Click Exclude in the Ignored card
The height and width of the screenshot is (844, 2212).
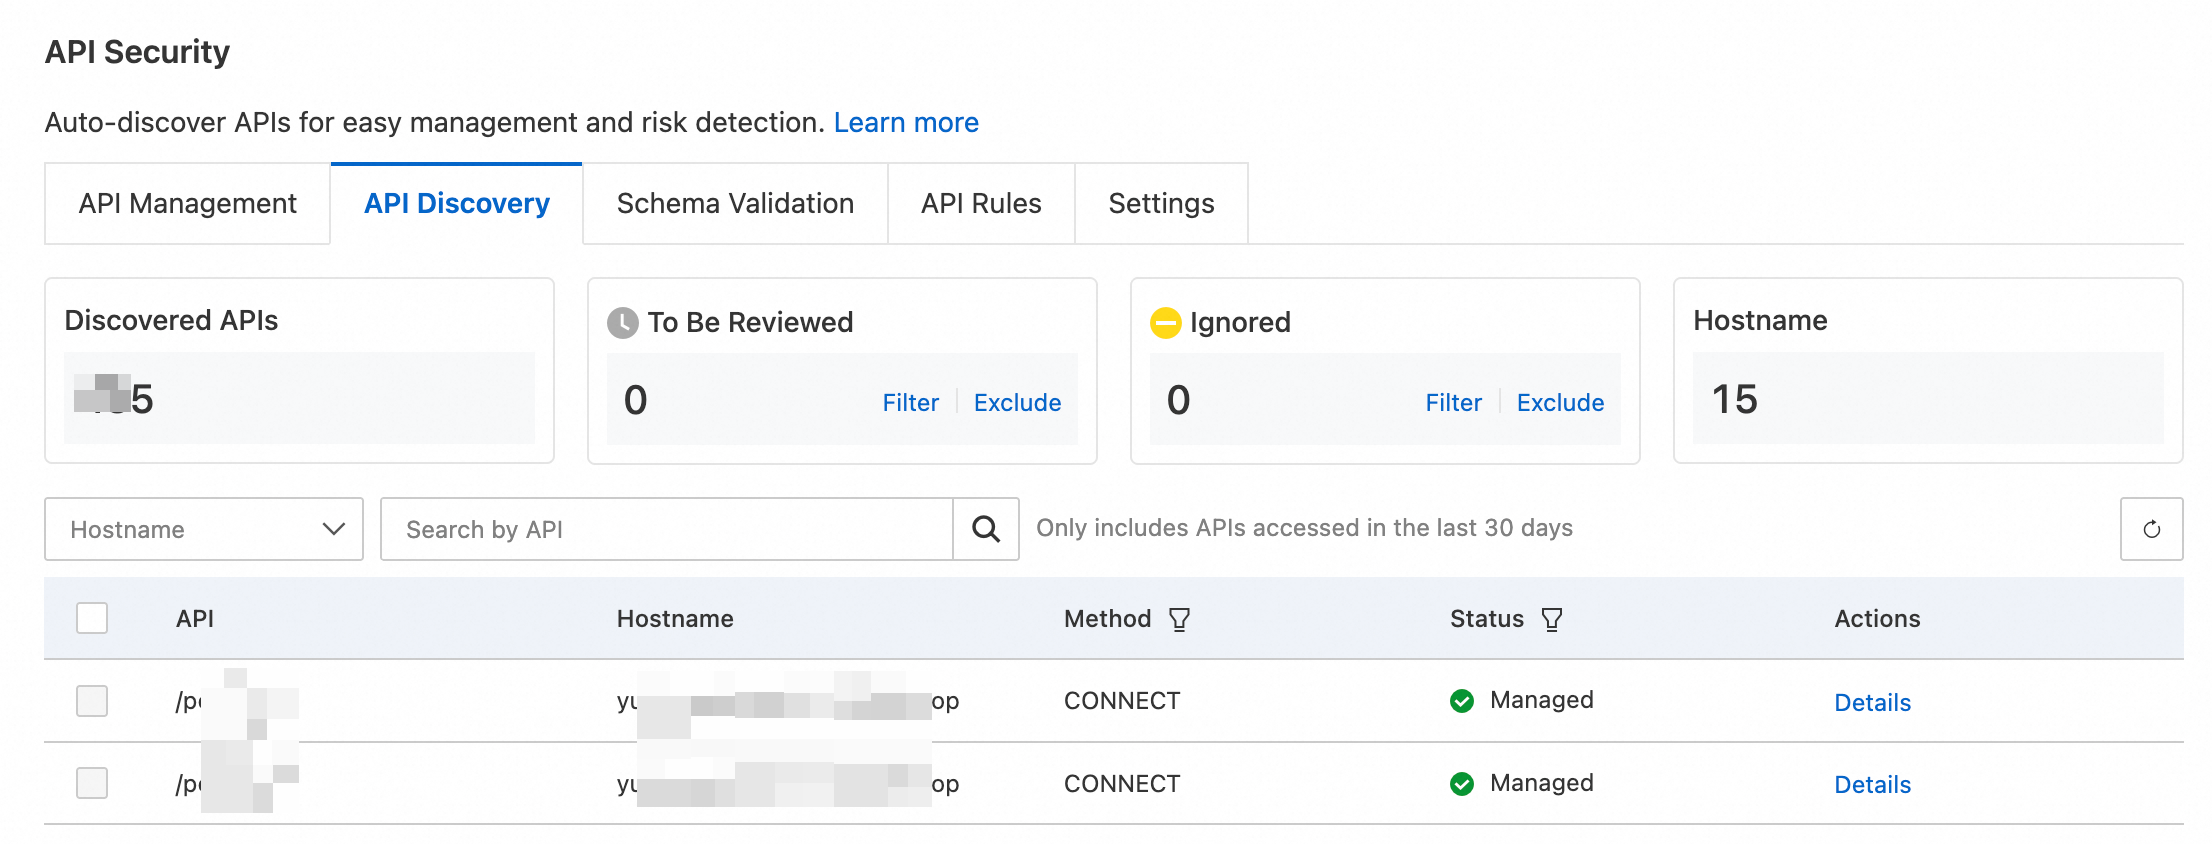click(x=1560, y=402)
